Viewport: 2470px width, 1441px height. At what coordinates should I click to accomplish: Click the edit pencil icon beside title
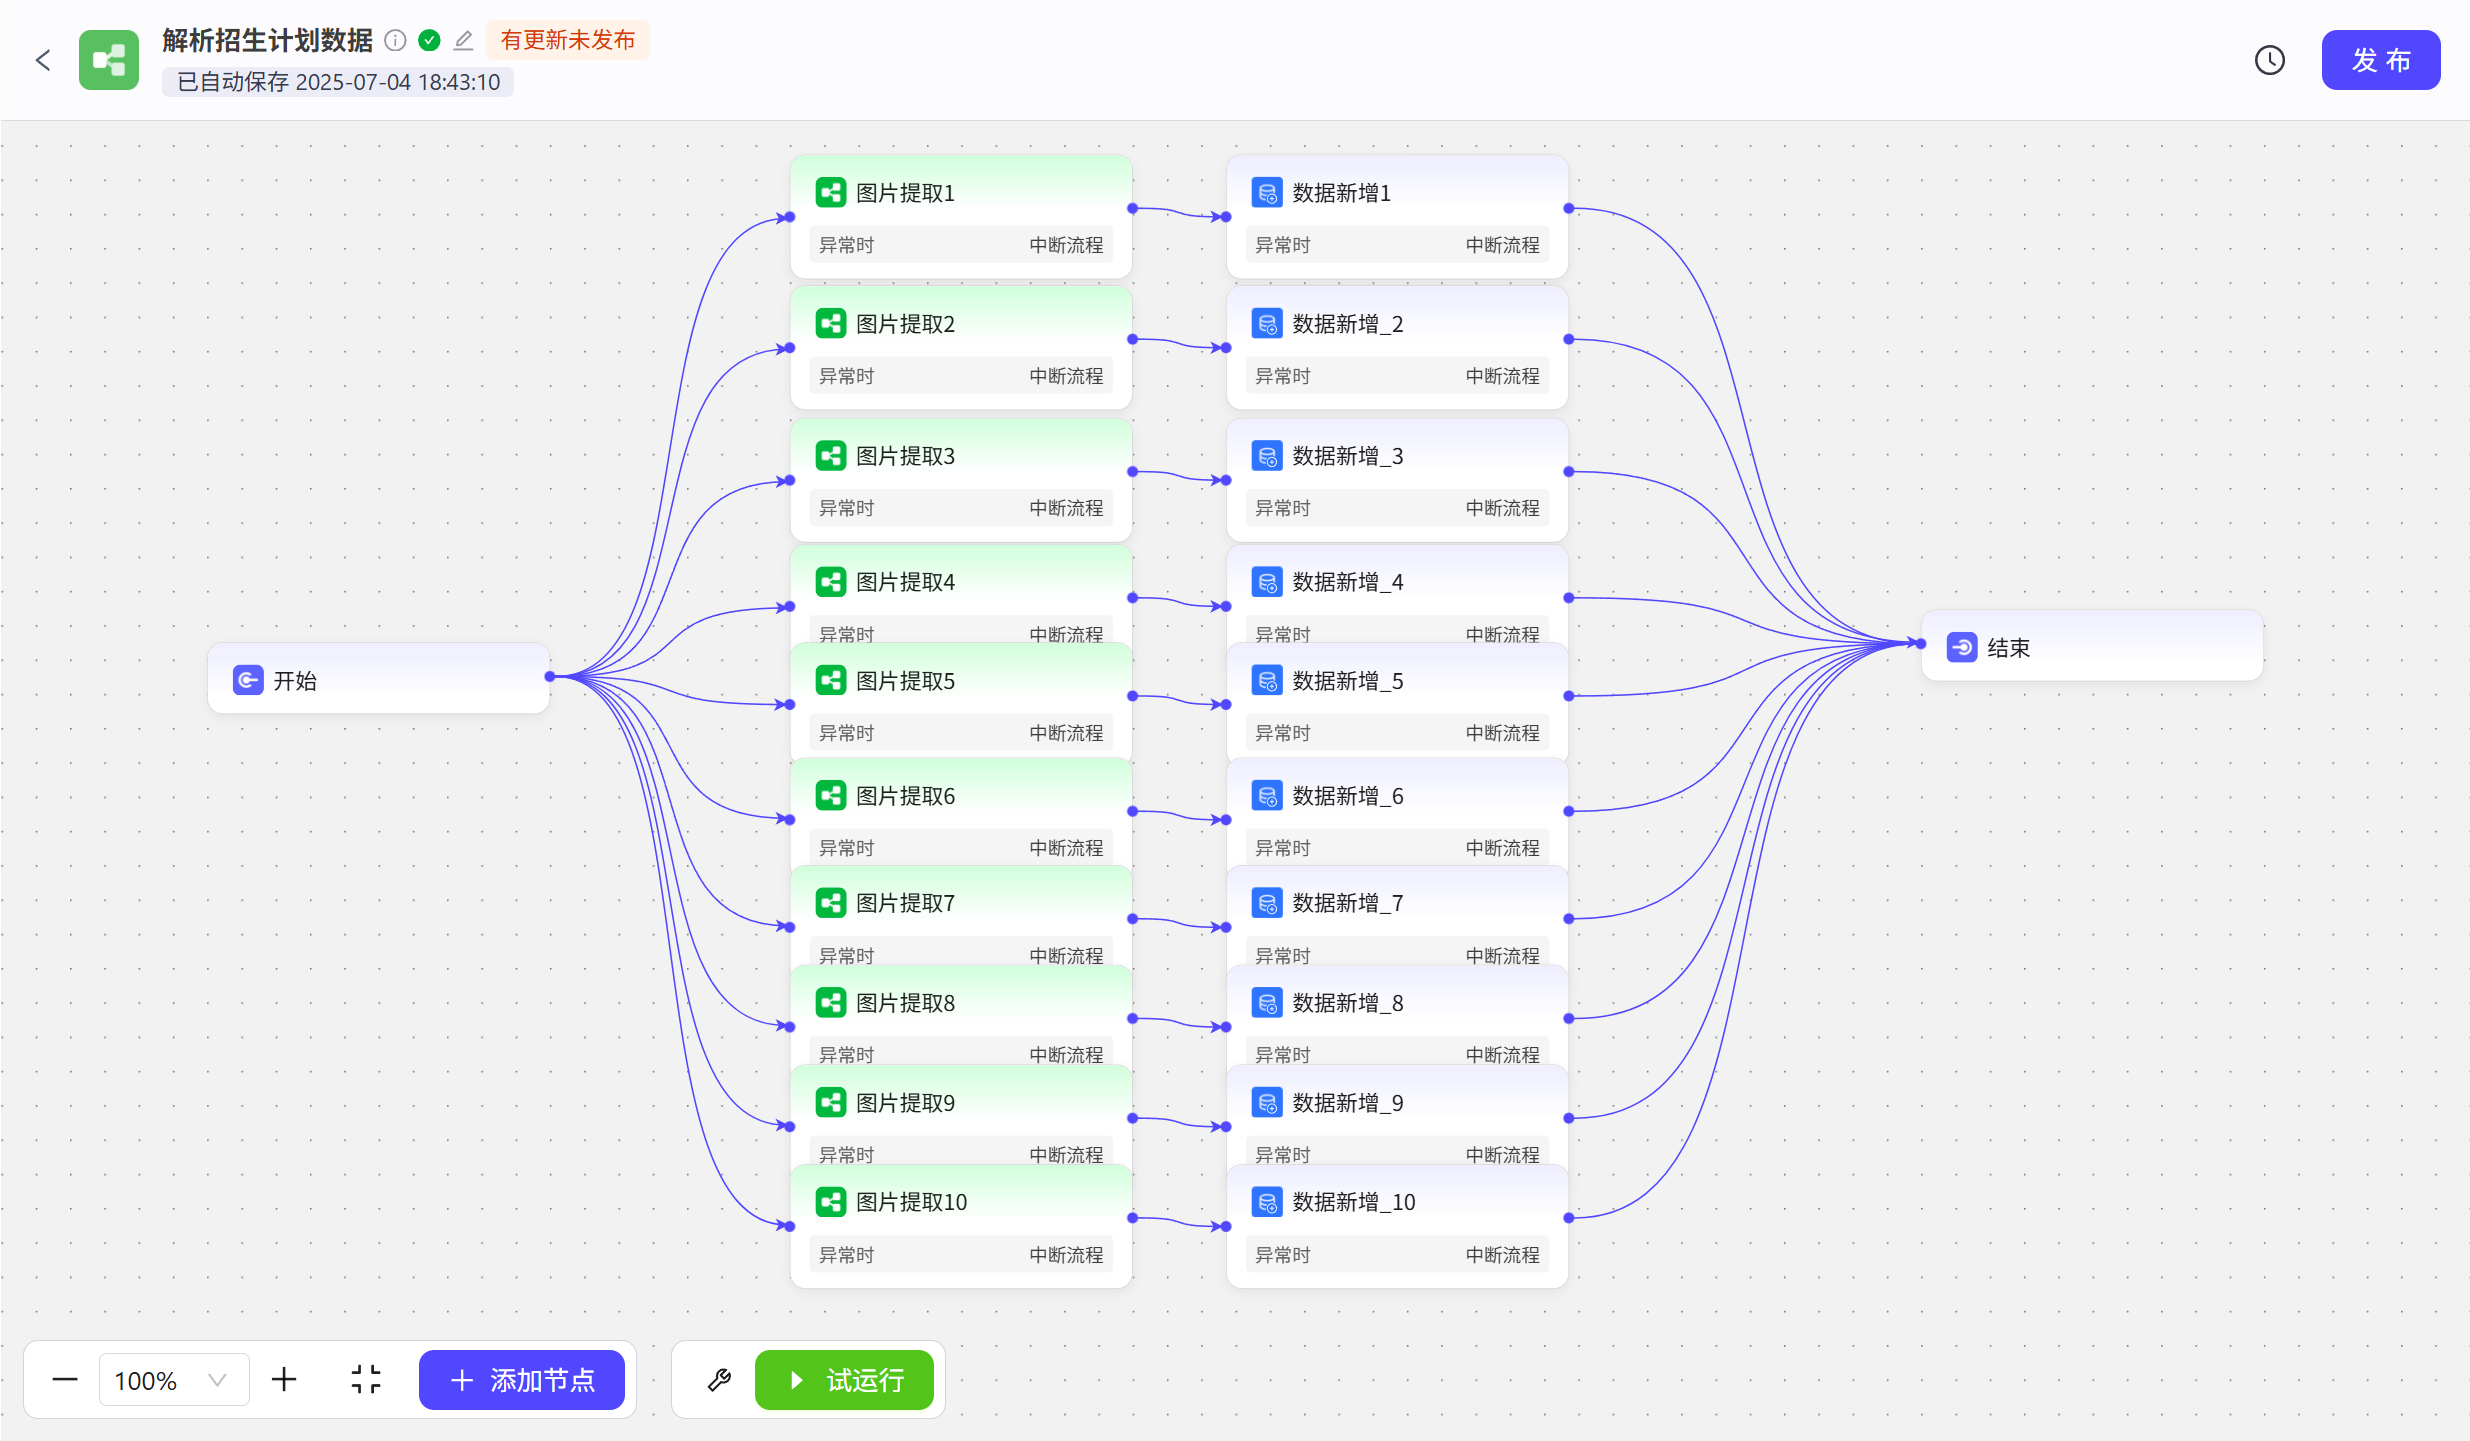coord(463,40)
